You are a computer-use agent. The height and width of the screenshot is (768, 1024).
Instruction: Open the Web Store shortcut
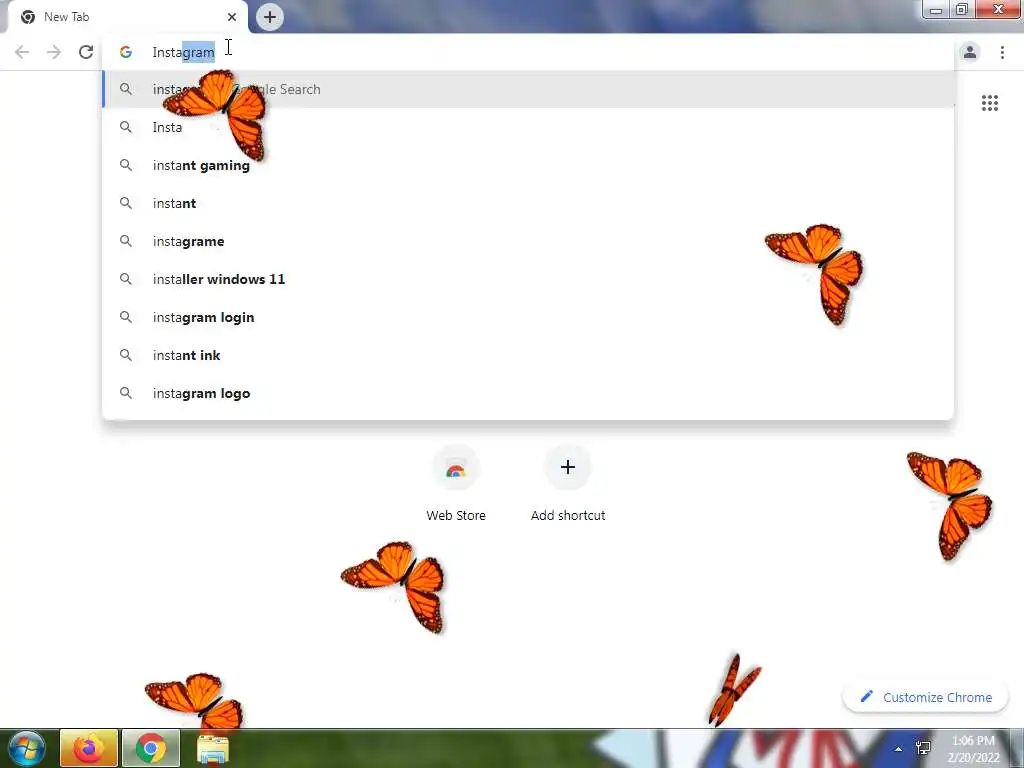456,483
